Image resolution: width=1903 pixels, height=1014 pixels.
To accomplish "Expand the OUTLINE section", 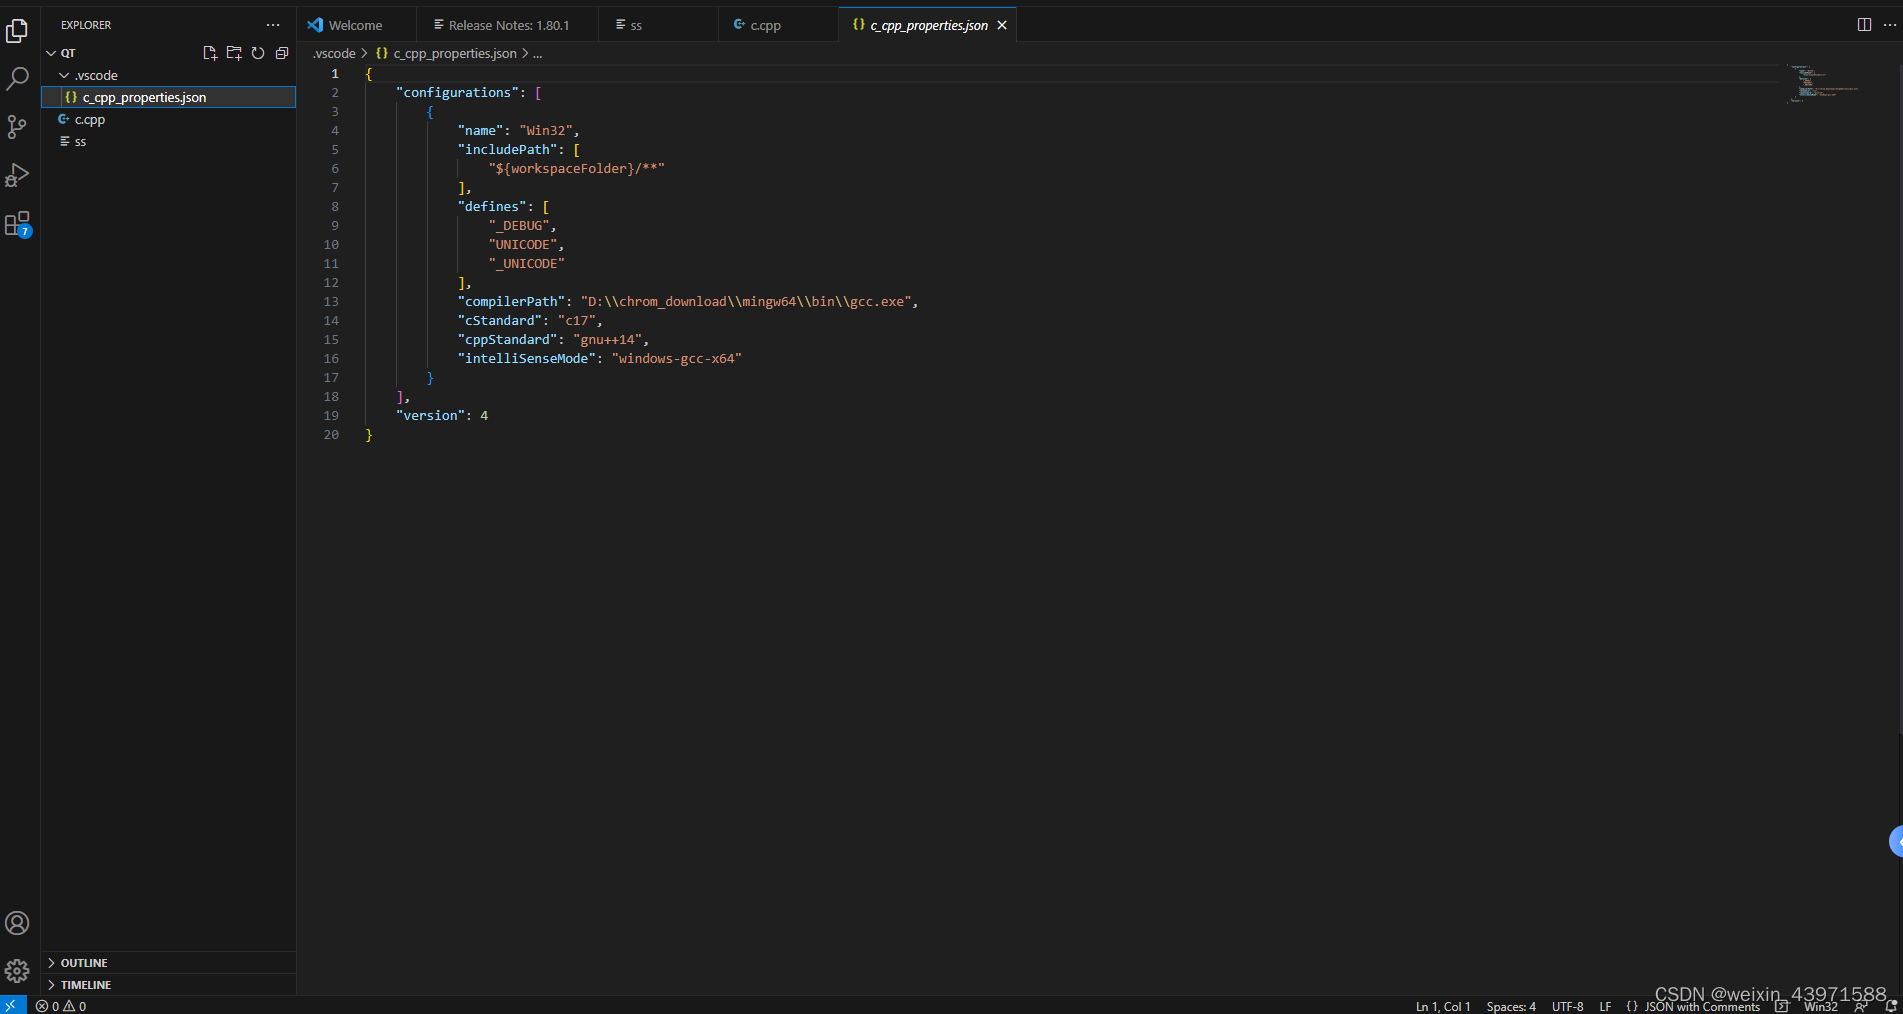I will click(168, 963).
